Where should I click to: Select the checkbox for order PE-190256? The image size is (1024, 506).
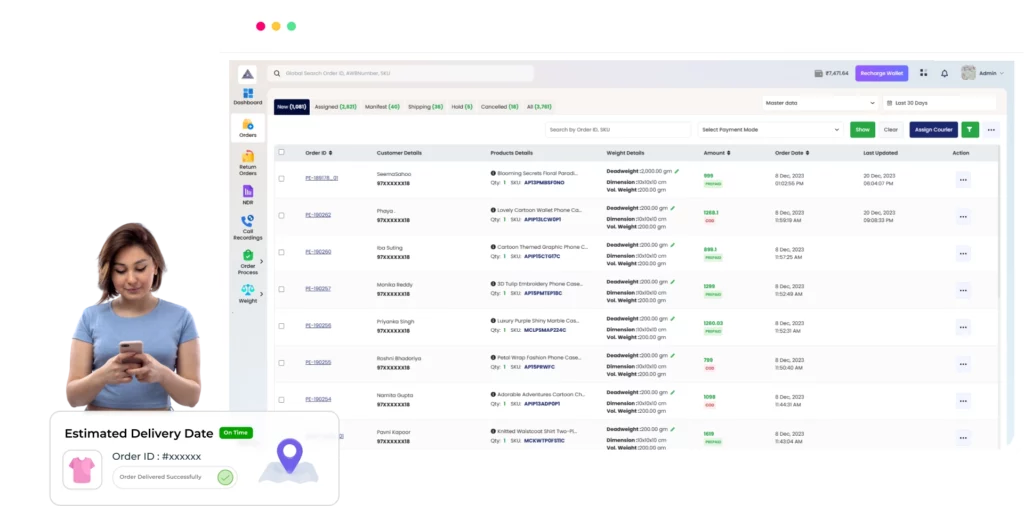click(x=281, y=326)
